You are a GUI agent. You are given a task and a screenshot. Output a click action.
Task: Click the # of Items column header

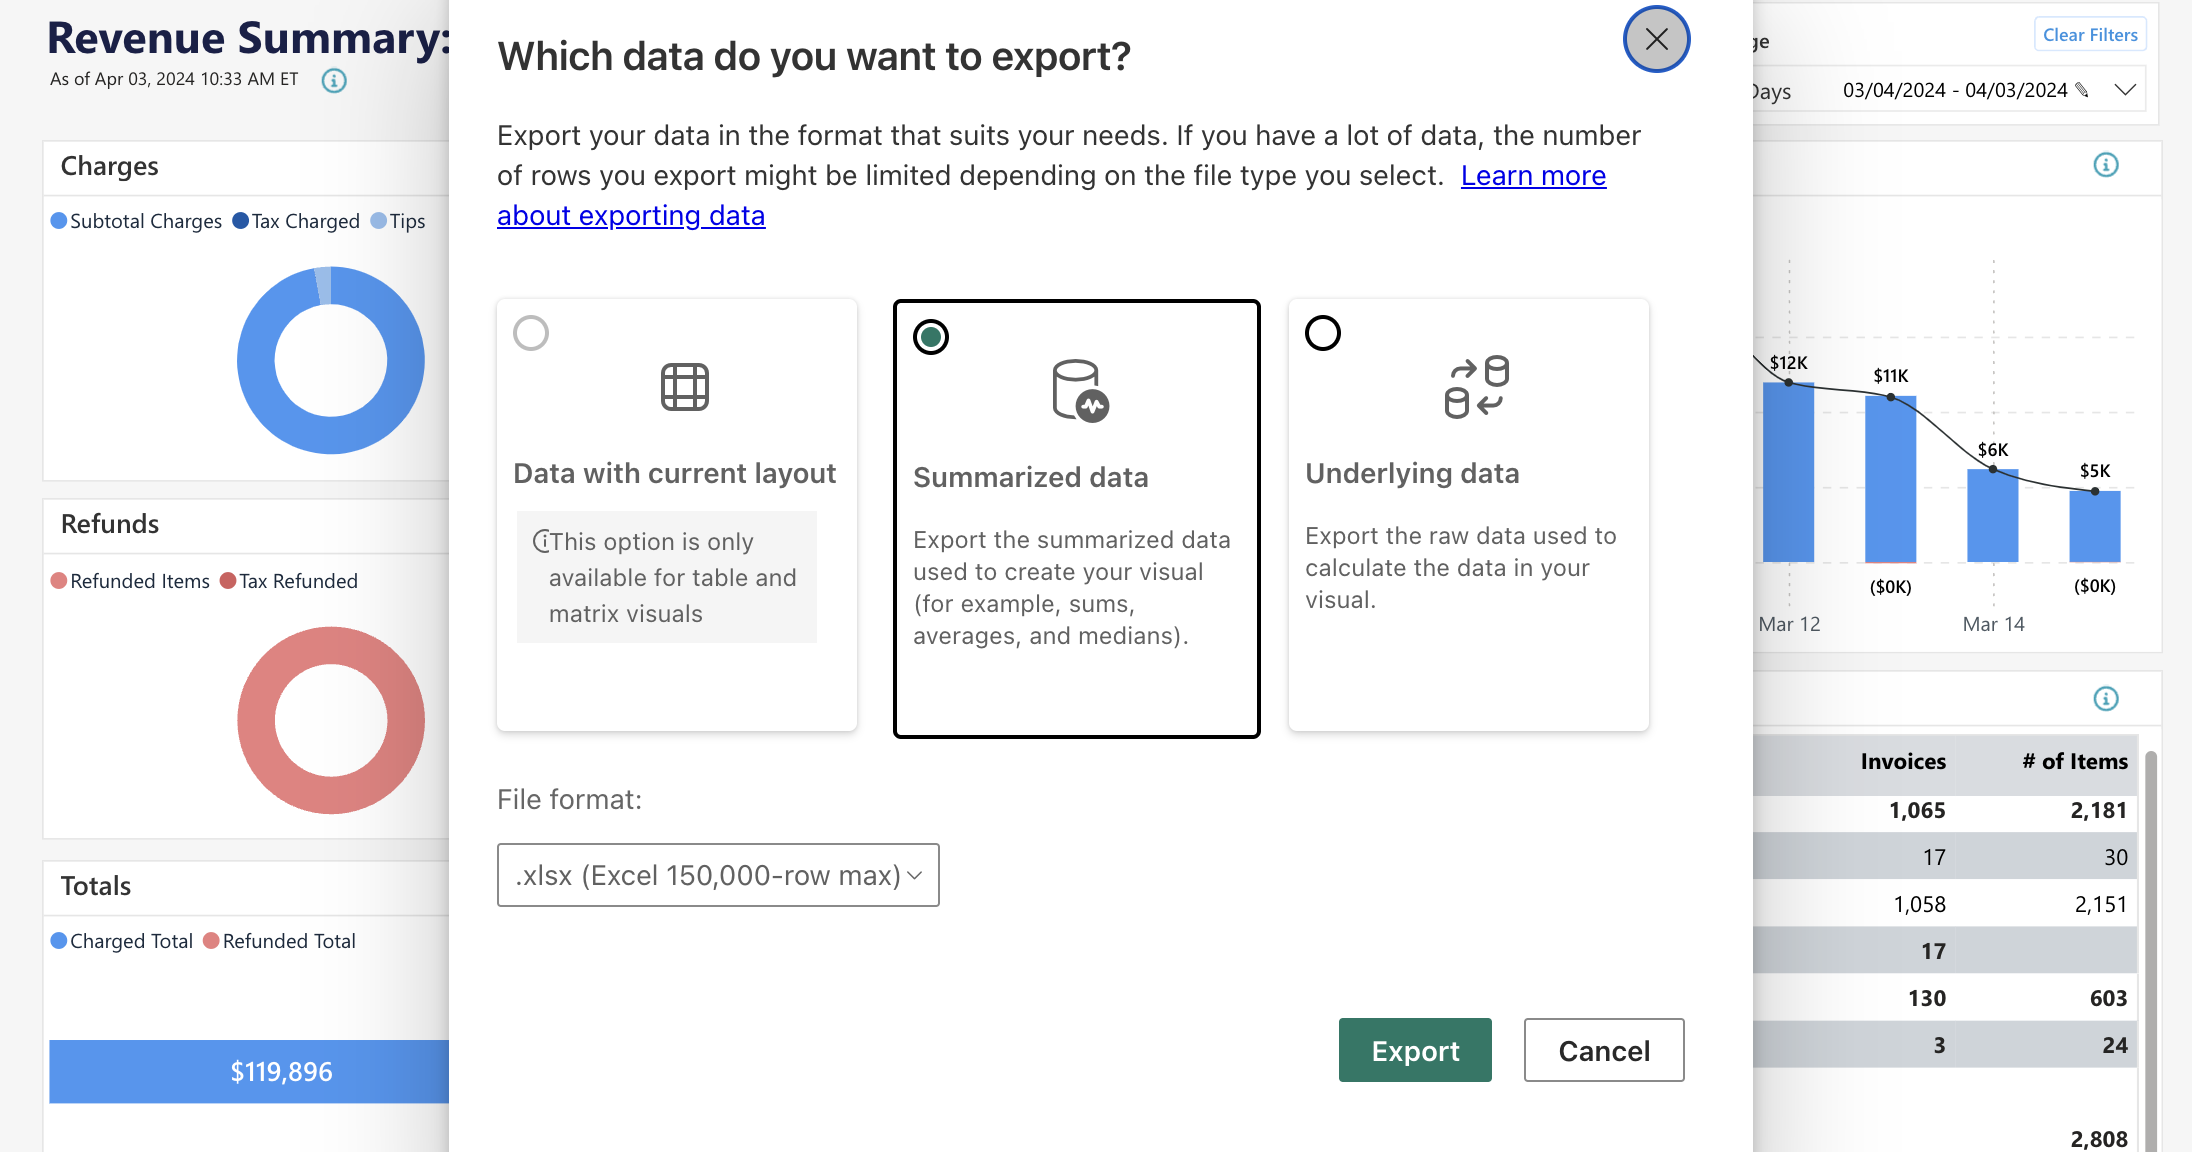2075,762
